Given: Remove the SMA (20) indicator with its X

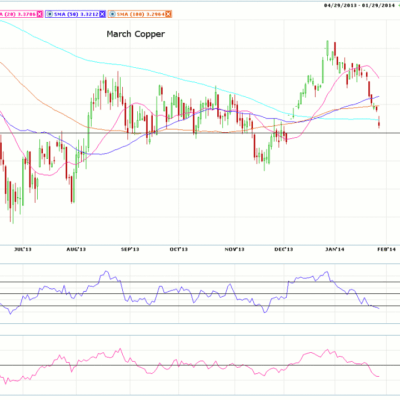Looking at the screenshot, I should click(40, 14).
